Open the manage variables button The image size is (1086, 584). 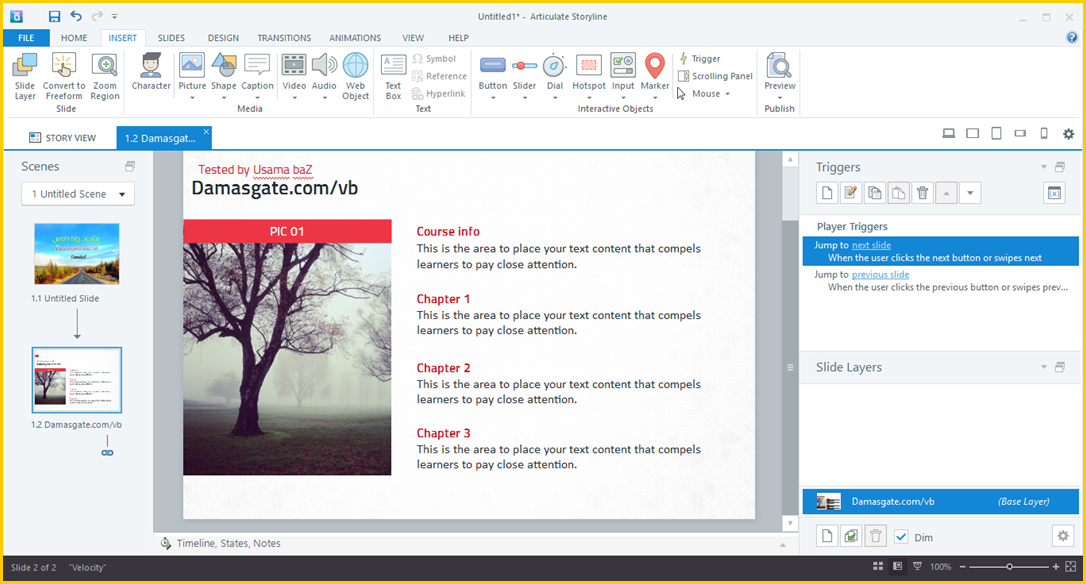coord(1054,193)
